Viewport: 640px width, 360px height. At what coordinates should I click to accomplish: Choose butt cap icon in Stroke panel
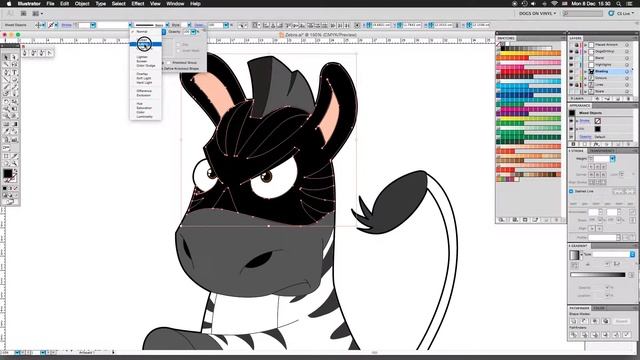coord(591,167)
